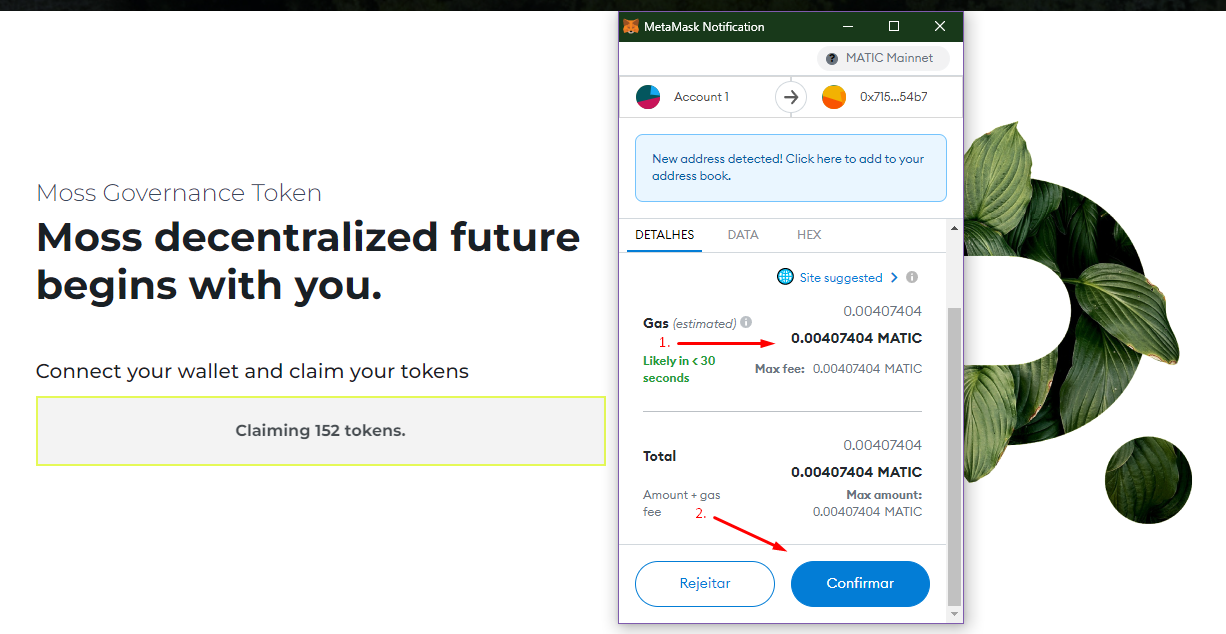Click the question mark icon in the MATIC Mainnet badge
The height and width of the screenshot is (634, 1226).
pos(832,58)
